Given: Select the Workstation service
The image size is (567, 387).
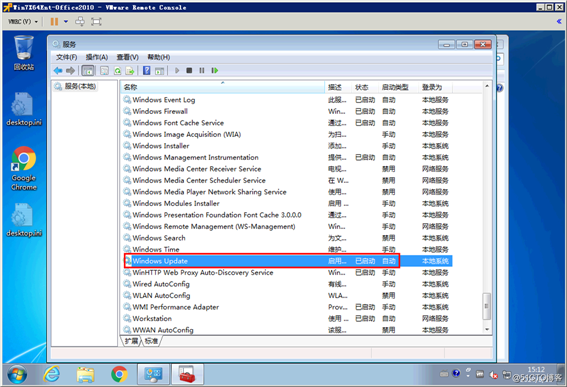Looking at the screenshot, I should coord(287,319).
